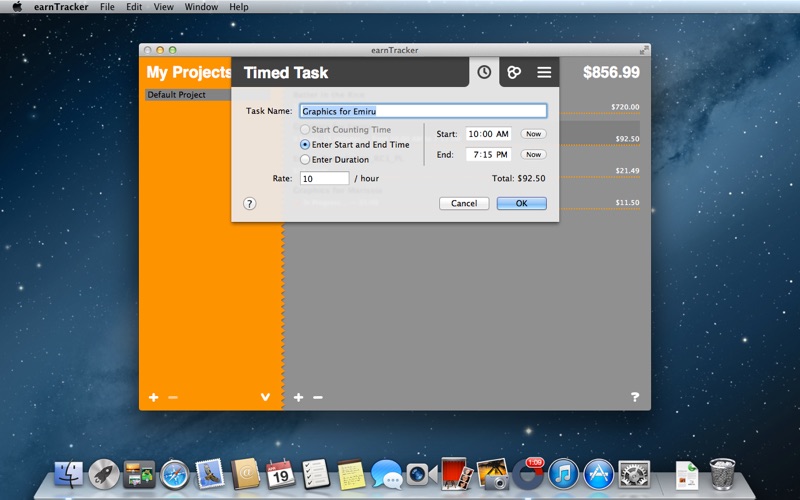Screen dimensions: 800x500
Task: Click the Rate per hour input field
Action: (x=324, y=178)
